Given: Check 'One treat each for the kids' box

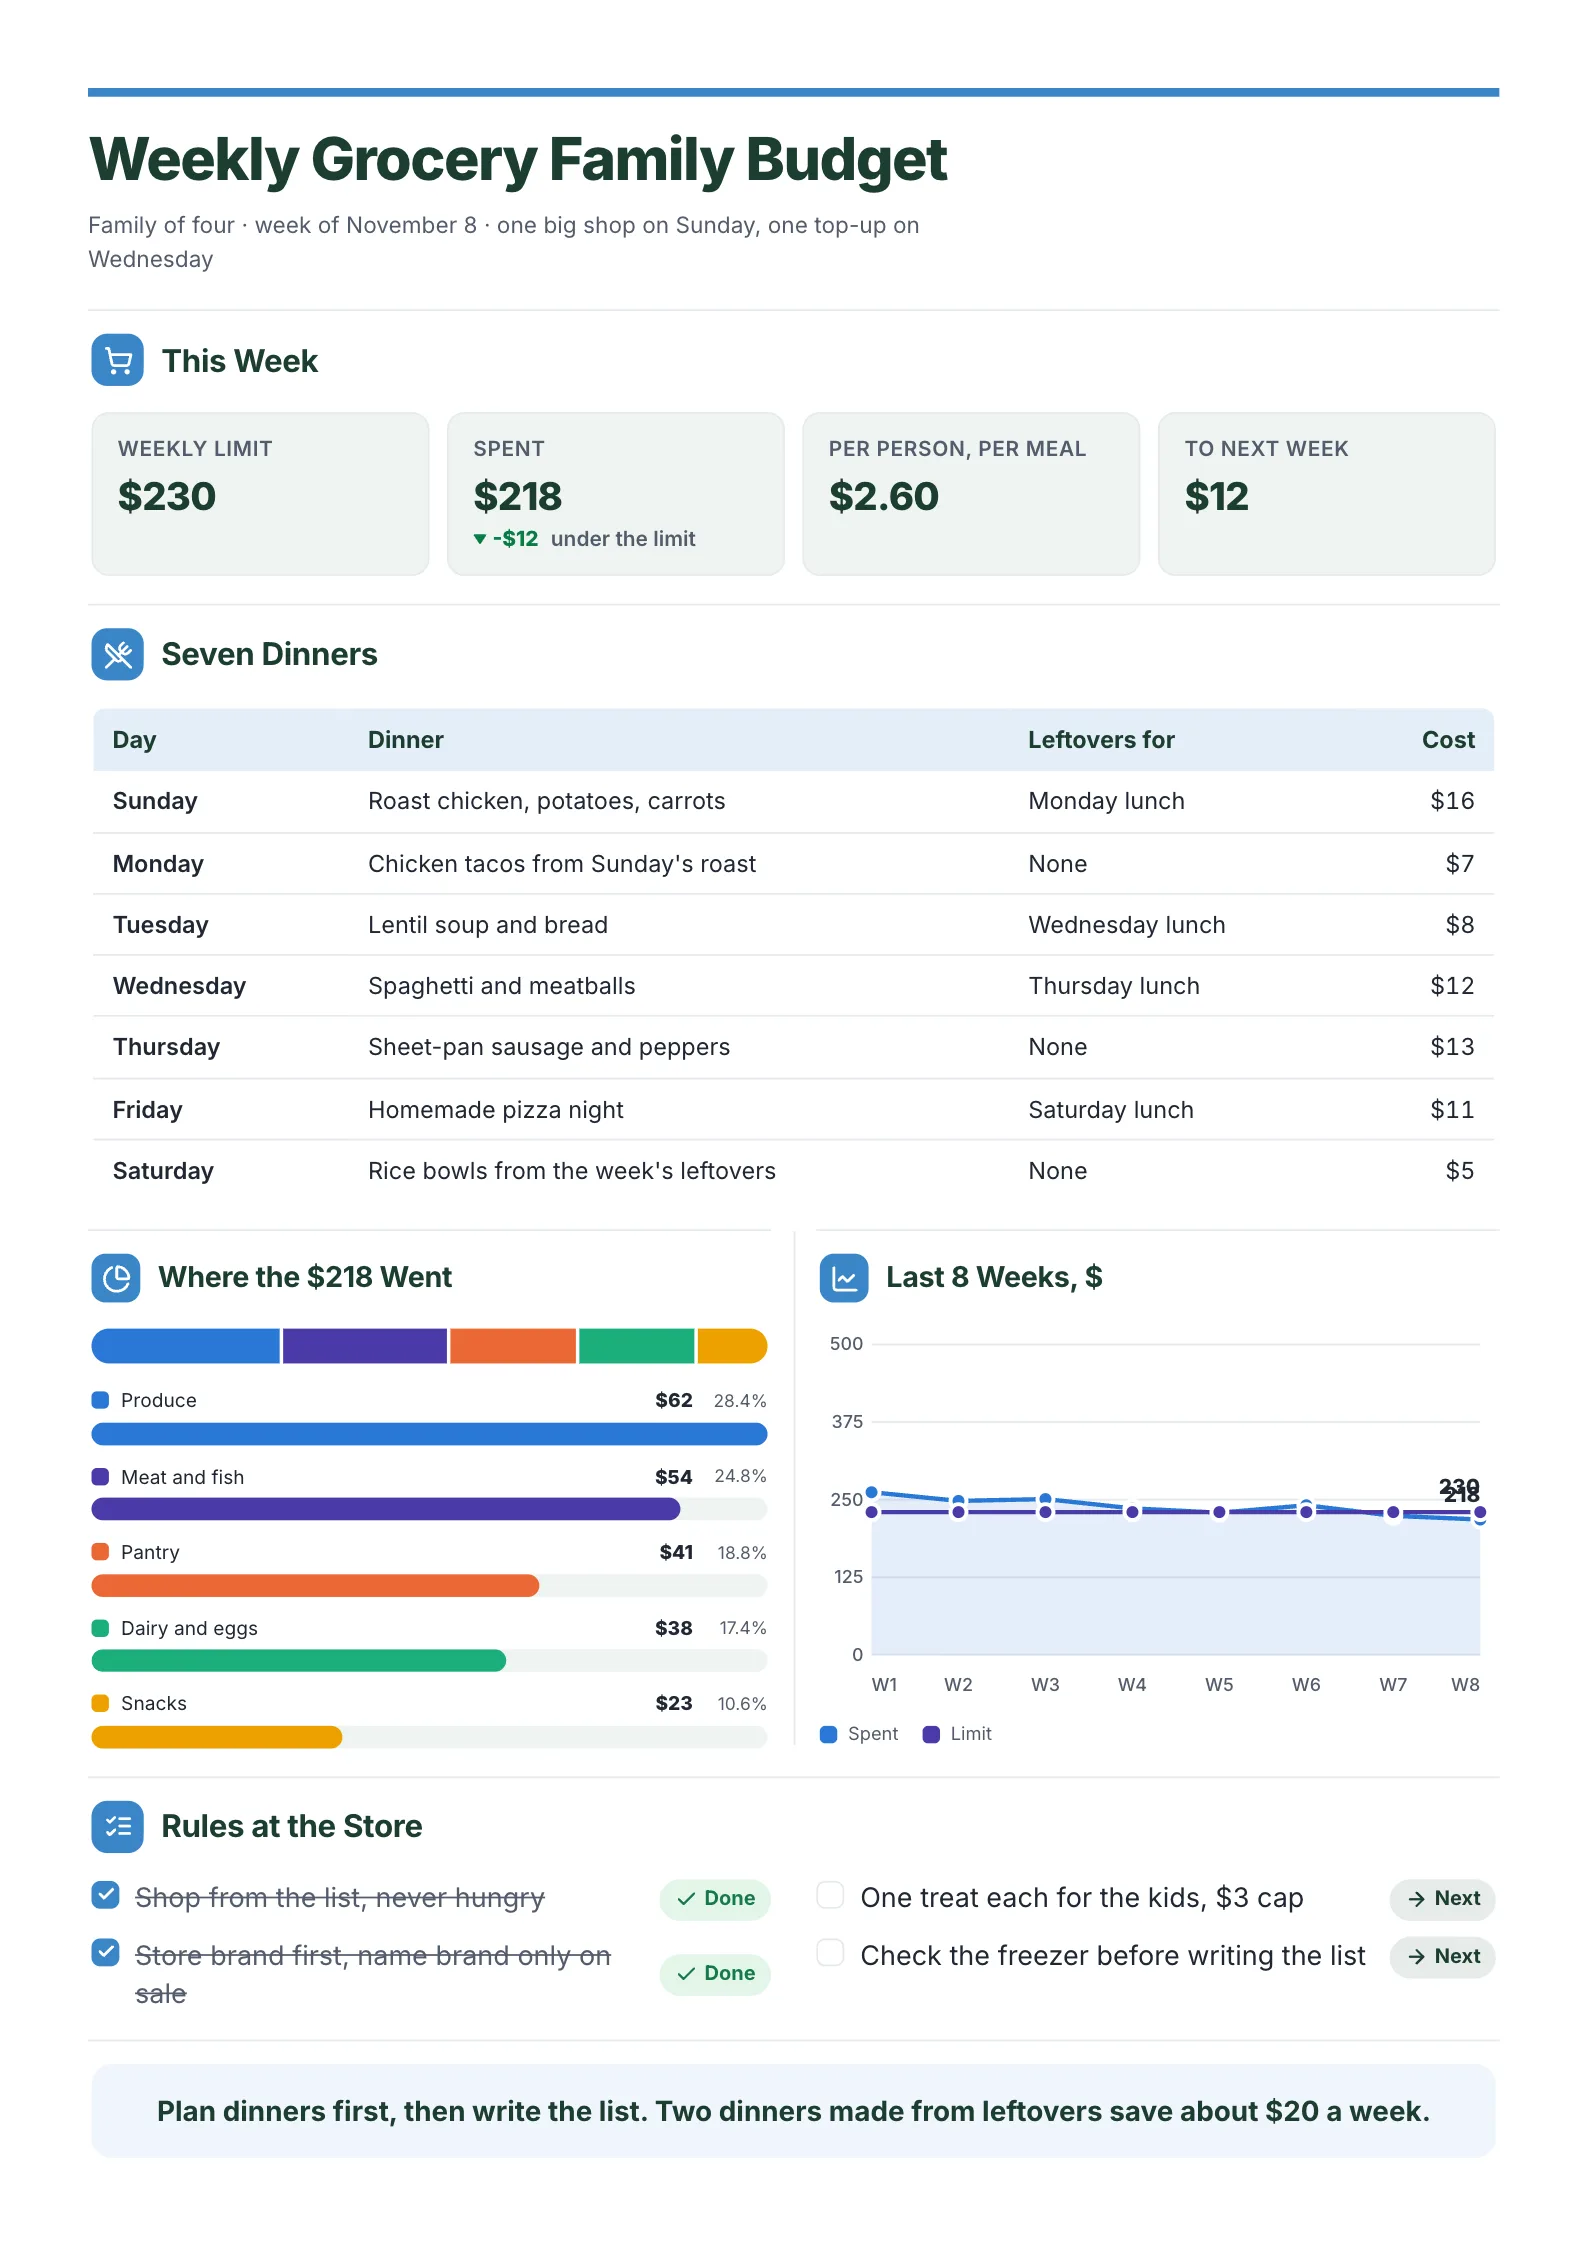Looking at the screenshot, I should tap(831, 1895).
